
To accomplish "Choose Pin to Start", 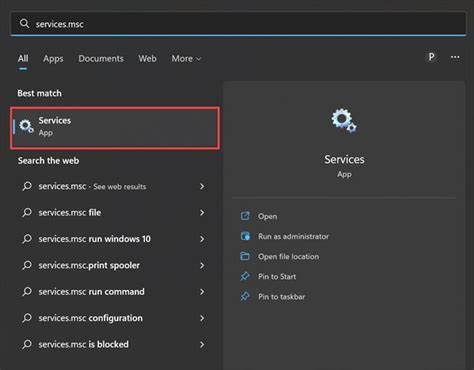I will (277, 277).
